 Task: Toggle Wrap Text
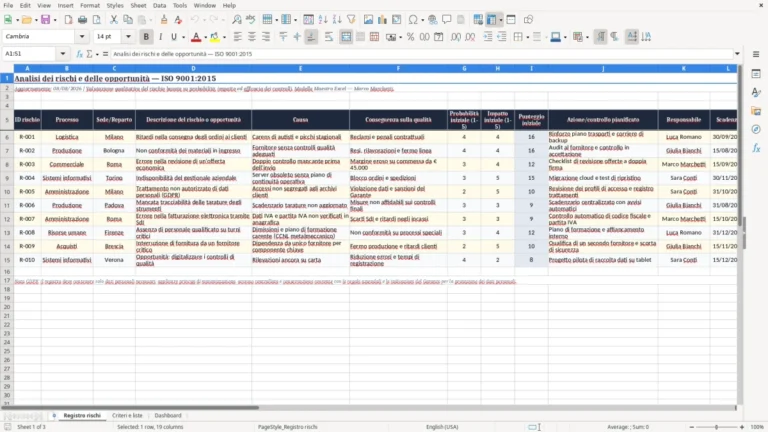coord(329,37)
